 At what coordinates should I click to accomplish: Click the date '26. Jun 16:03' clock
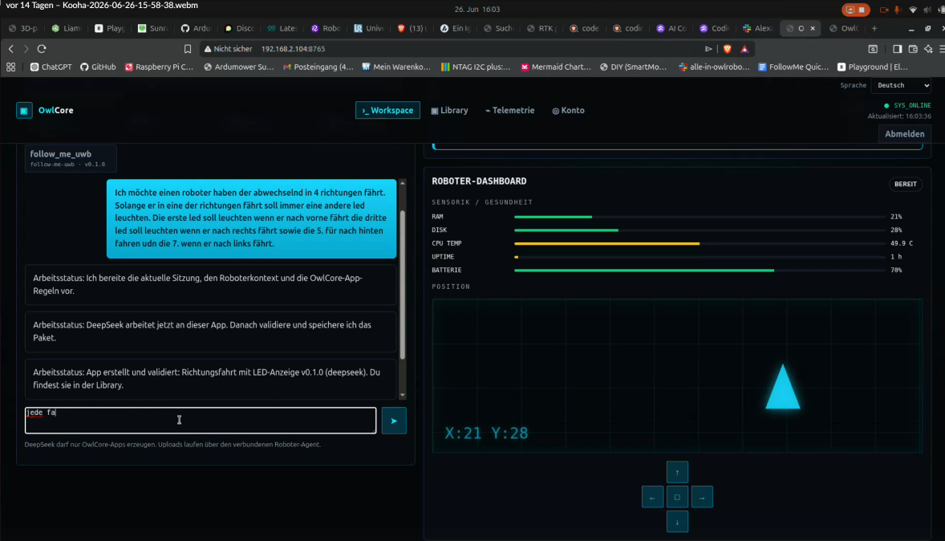pyautogui.click(x=477, y=10)
